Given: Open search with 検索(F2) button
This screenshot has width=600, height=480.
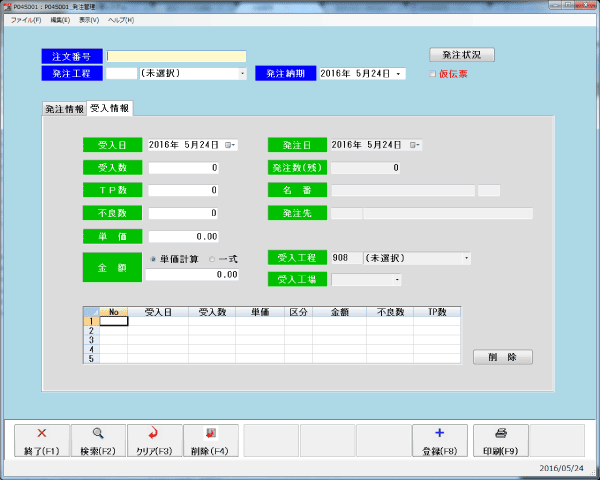Looking at the screenshot, I should click(98, 441).
